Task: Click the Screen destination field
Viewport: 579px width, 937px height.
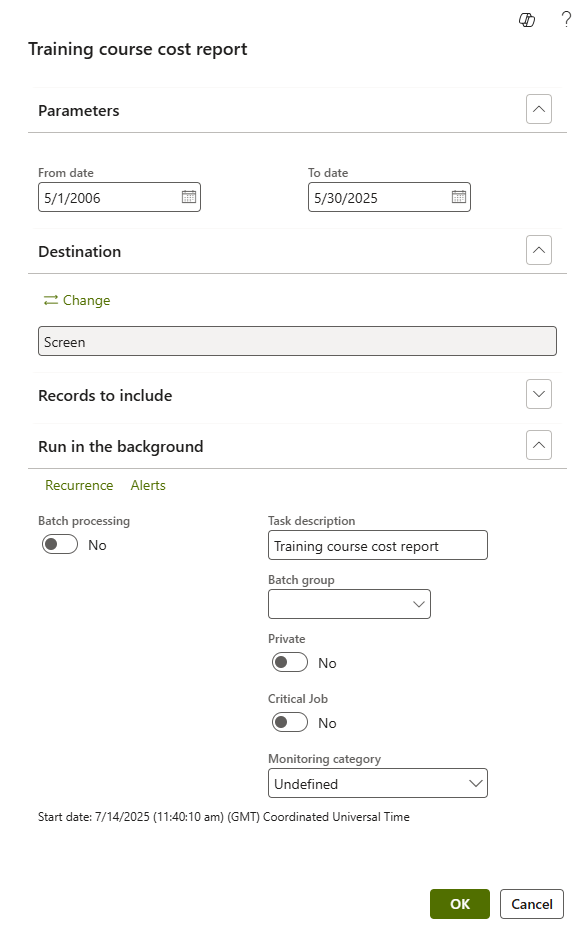Action: 297,341
